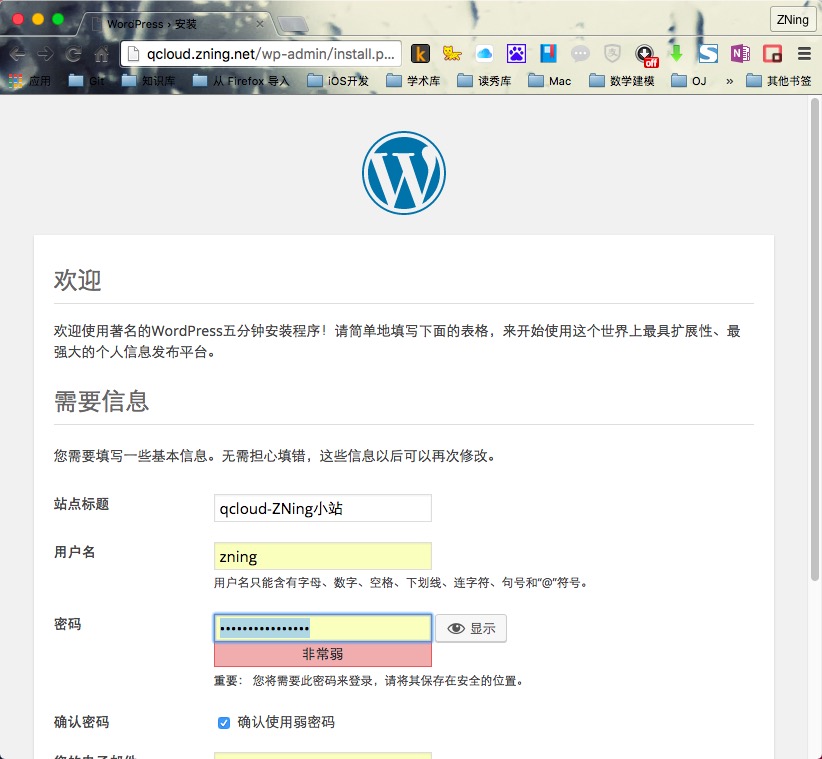Click the 欢迎 heading
Viewport: 822px width, 759px height.
coord(77,280)
